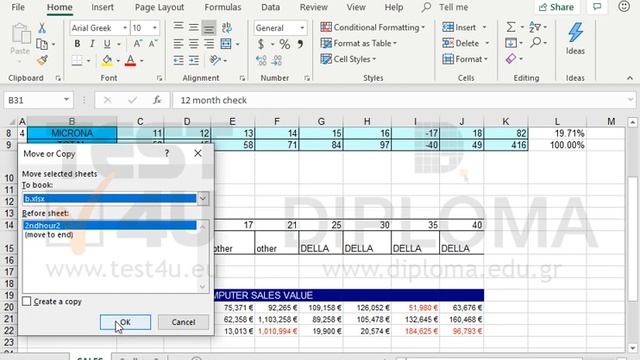This screenshot has height=360, width=640.
Task: Center text horizontally
Action: [x=193, y=44]
